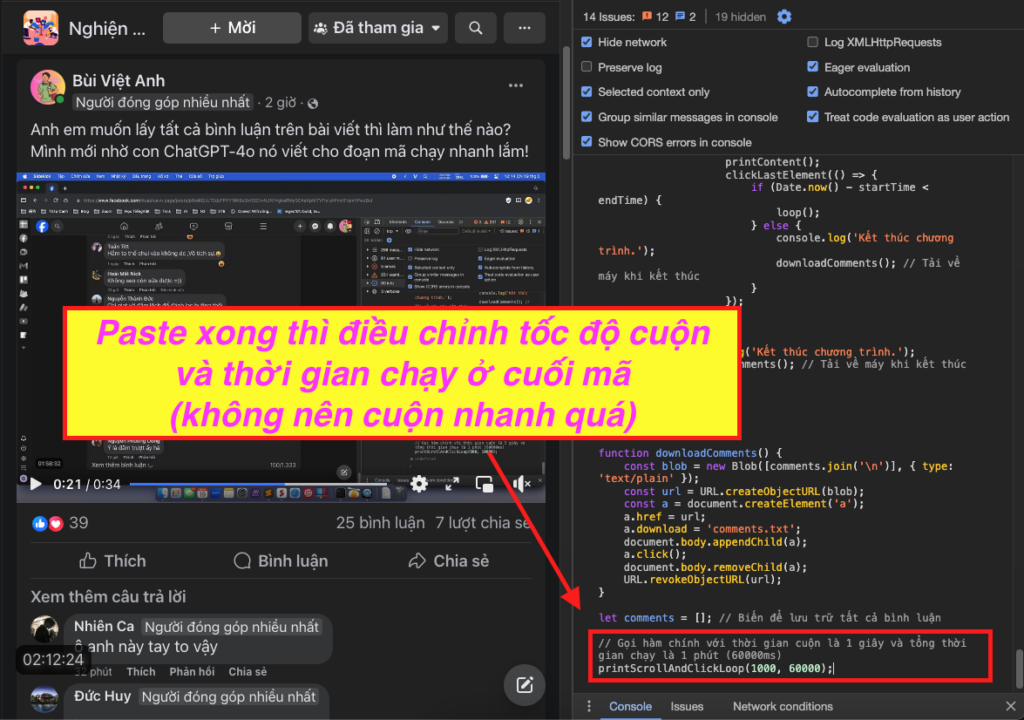This screenshot has width=1024, height=720.
Task: Open DevTools three-dot drawer menu
Action: click(x=589, y=706)
